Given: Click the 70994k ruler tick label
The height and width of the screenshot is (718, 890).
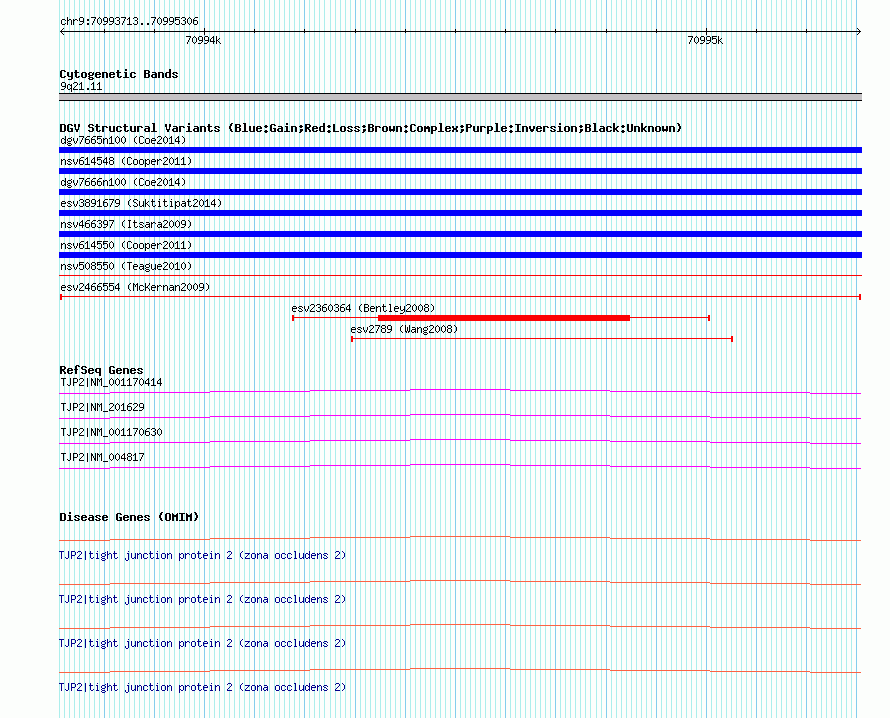Looking at the screenshot, I should pyautogui.click(x=203, y=40).
